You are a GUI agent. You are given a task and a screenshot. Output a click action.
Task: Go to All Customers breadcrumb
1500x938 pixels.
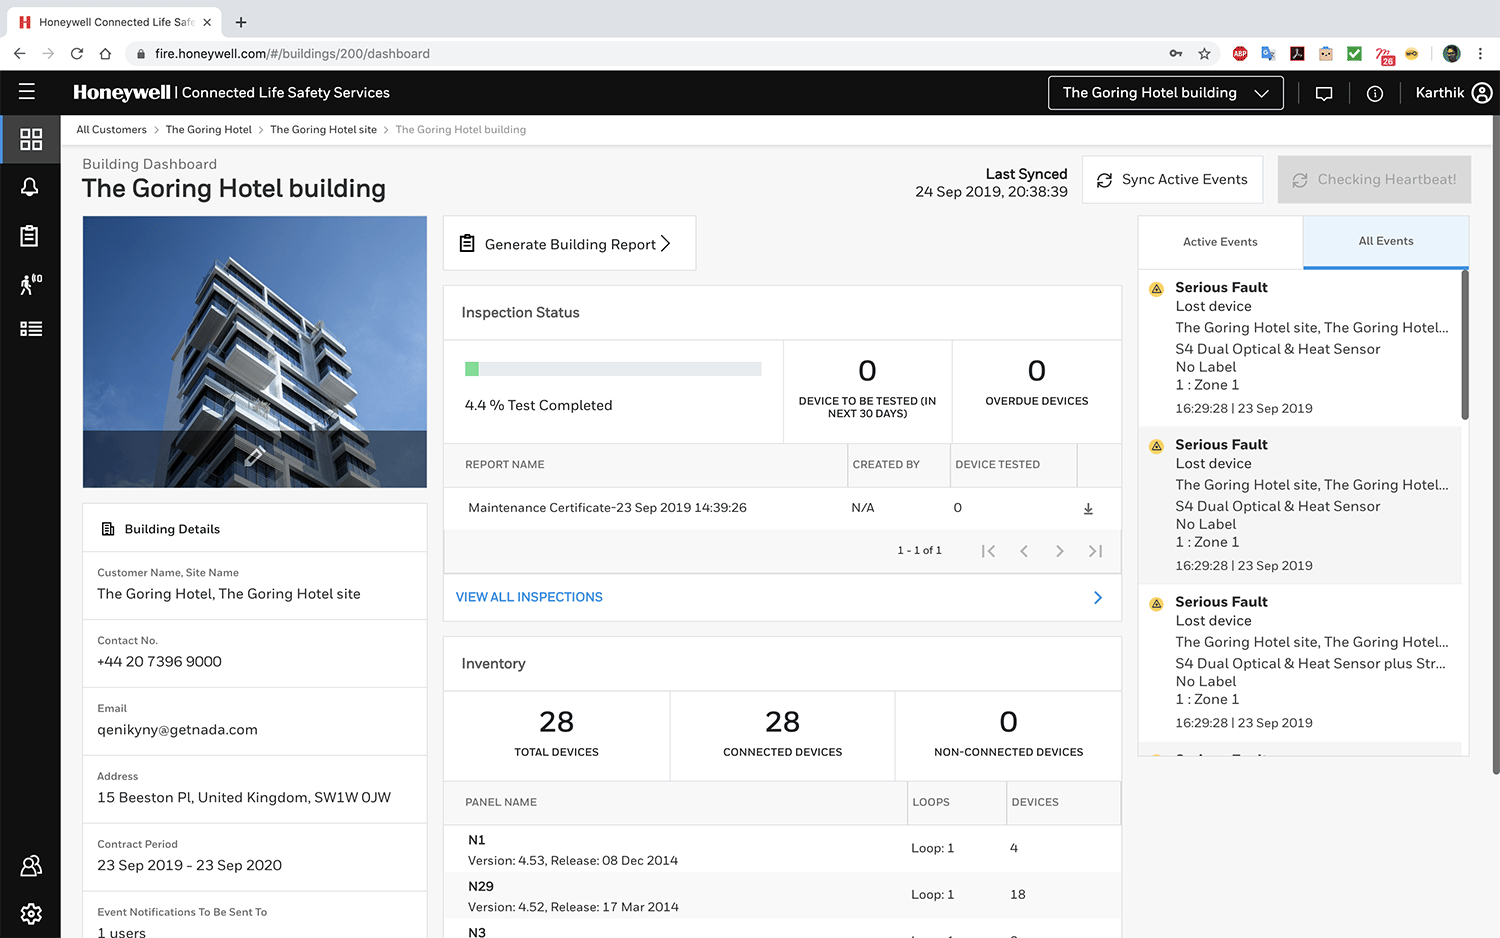coord(112,130)
